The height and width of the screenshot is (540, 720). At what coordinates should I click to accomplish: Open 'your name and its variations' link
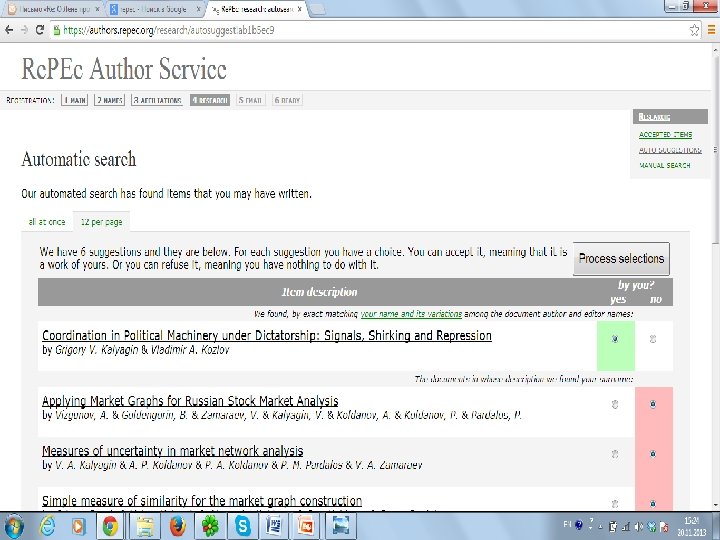point(411,314)
